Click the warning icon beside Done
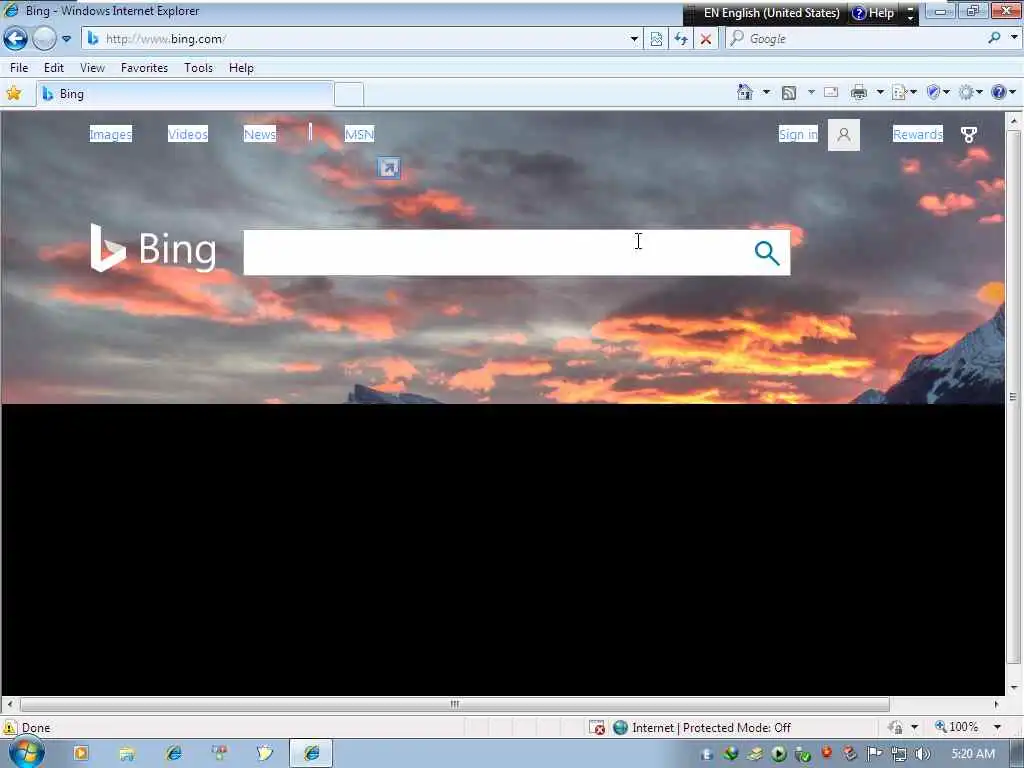 [10, 727]
